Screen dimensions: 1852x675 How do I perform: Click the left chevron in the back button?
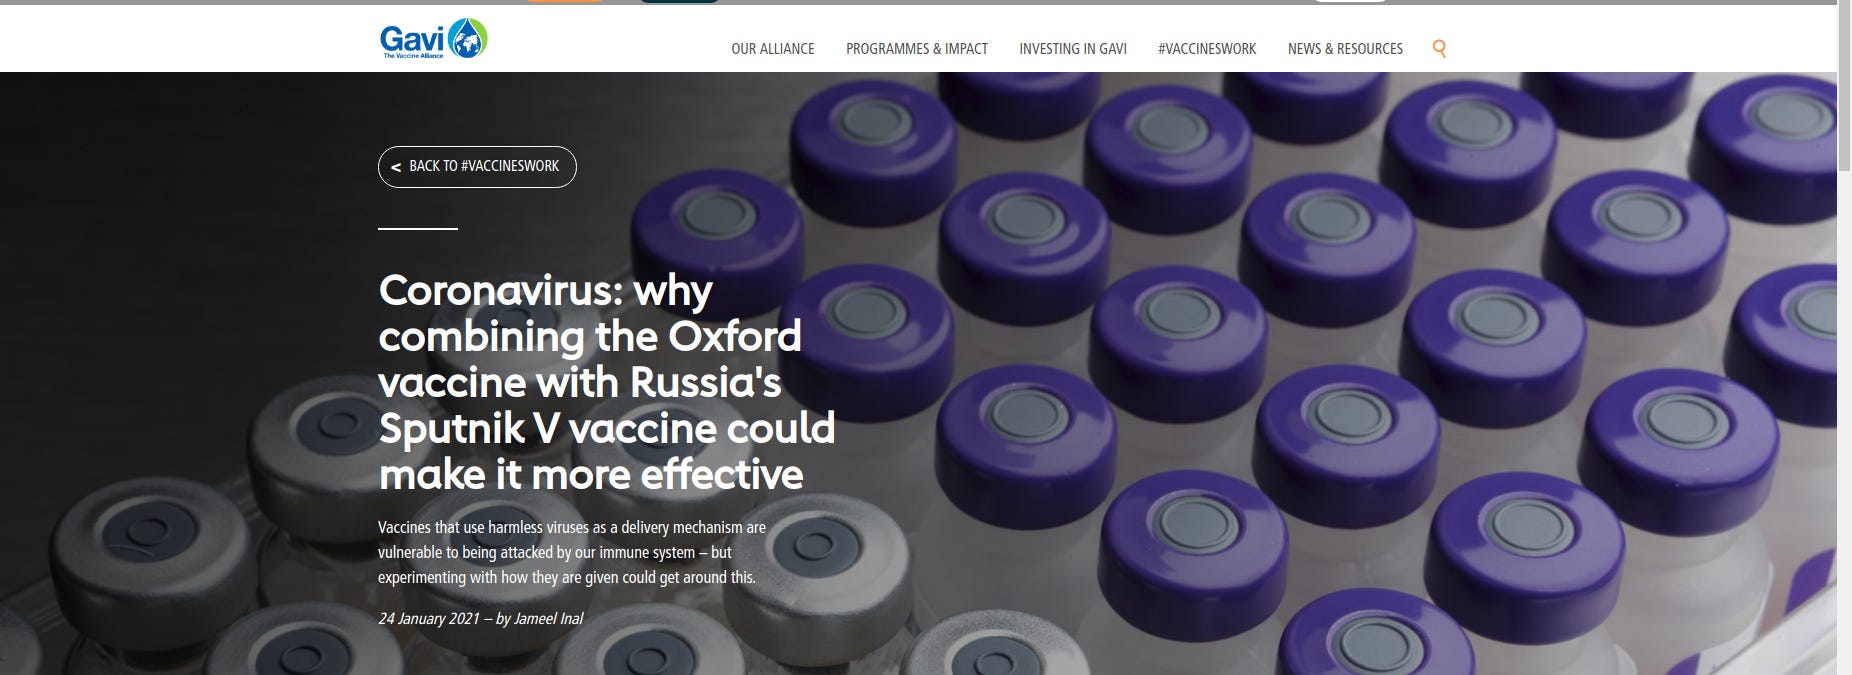pyautogui.click(x=396, y=167)
